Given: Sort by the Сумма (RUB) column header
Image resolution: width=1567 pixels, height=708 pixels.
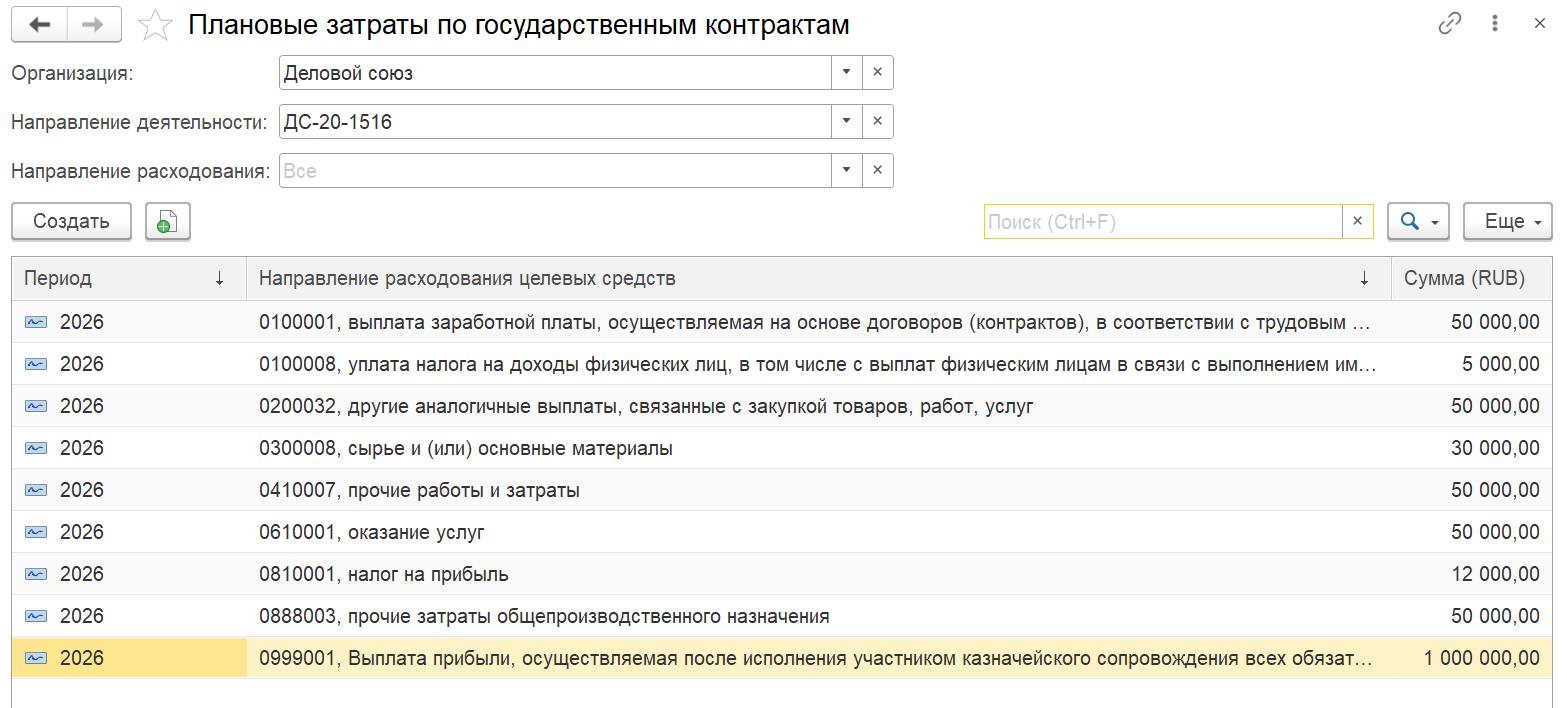Looking at the screenshot, I should click(1471, 279).
